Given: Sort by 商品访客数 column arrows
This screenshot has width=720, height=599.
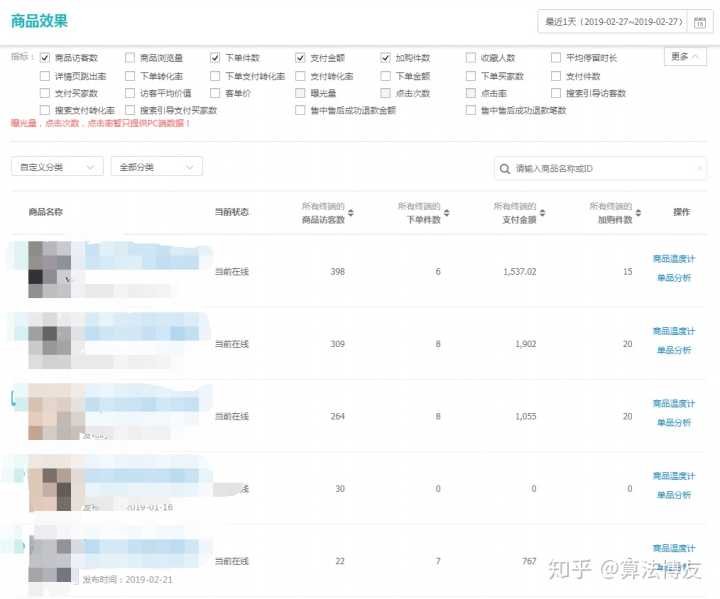Looking at the screenshot, I should point(351,213).
